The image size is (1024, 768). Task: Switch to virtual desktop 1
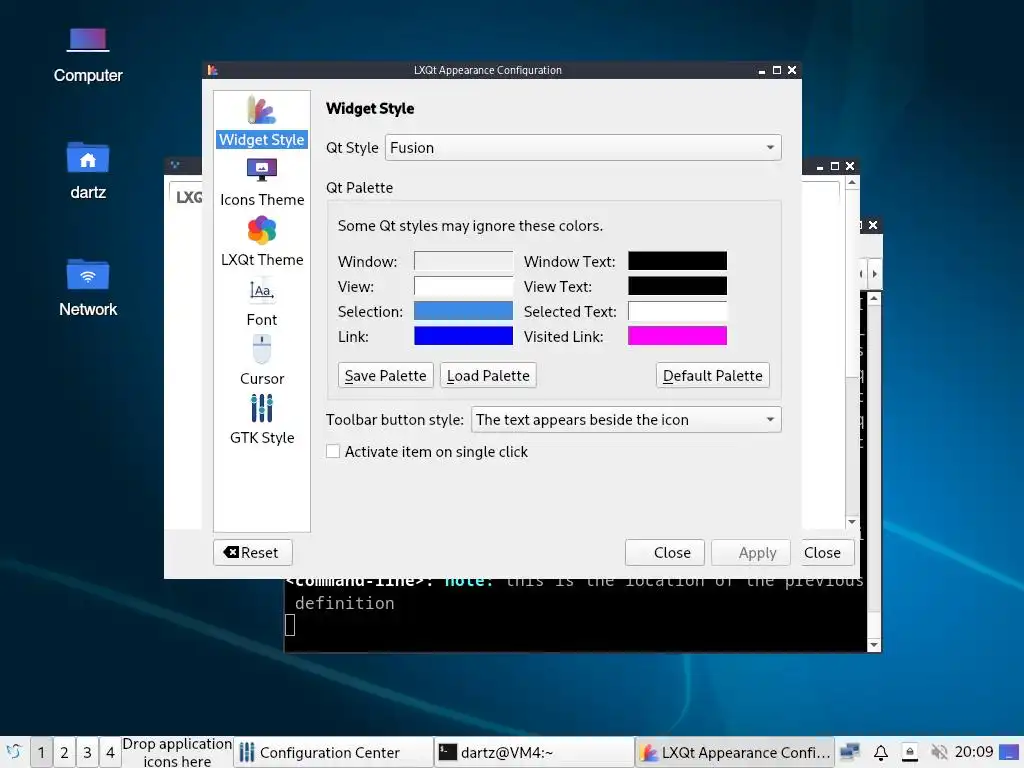[x=41, y=752]
